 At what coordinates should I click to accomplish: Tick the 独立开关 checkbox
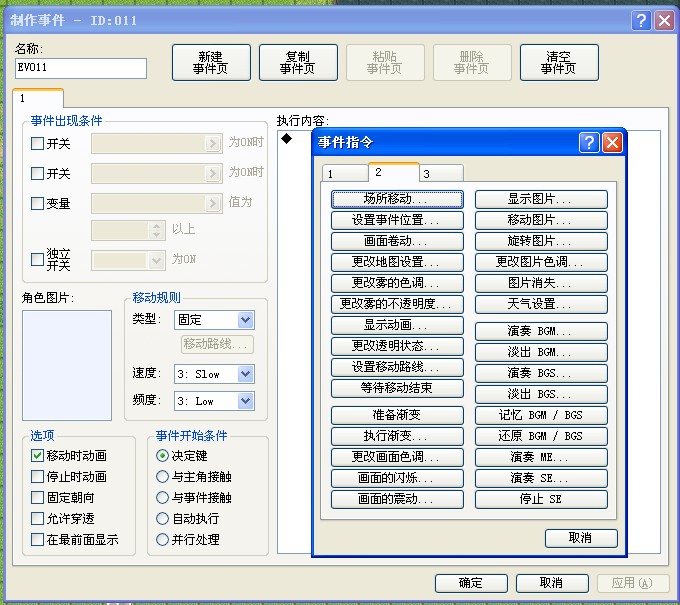pyautogui.click(x=38, y=259)
